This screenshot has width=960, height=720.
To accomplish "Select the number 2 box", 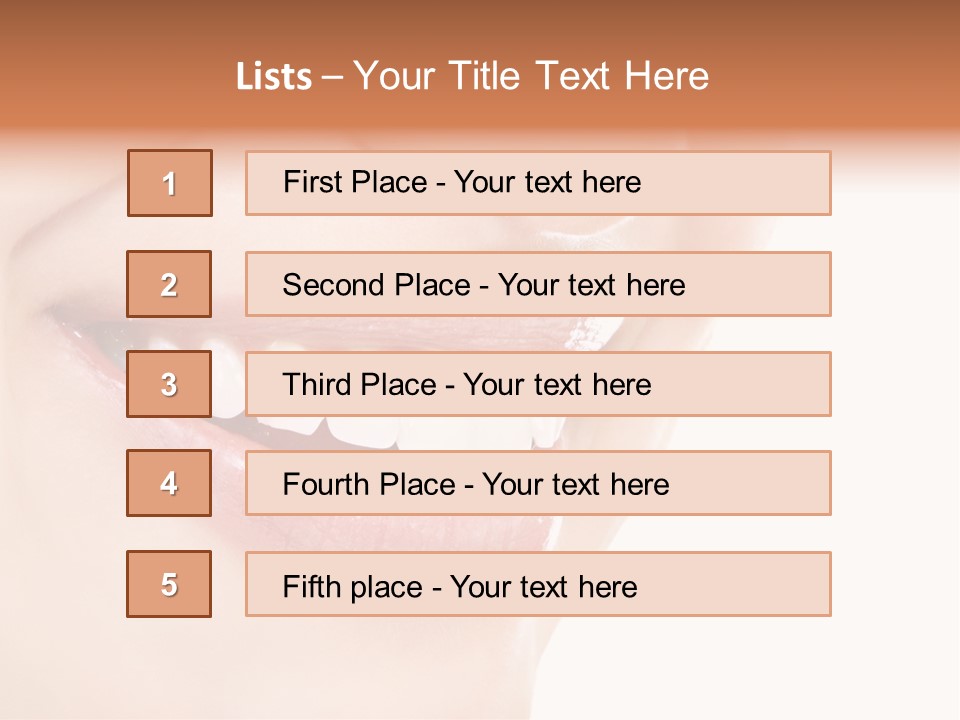I will coord(169,284).
